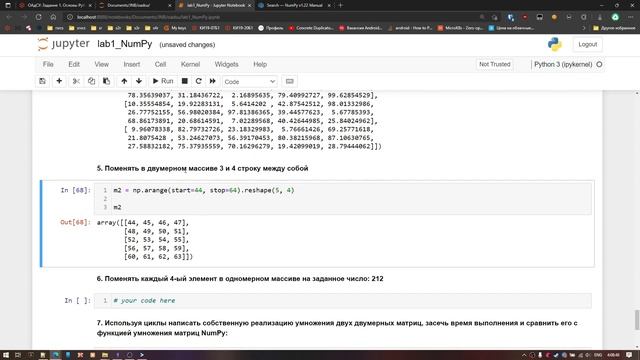
Task: Reload the page using browser refresh icon
Action: point(38,17)
